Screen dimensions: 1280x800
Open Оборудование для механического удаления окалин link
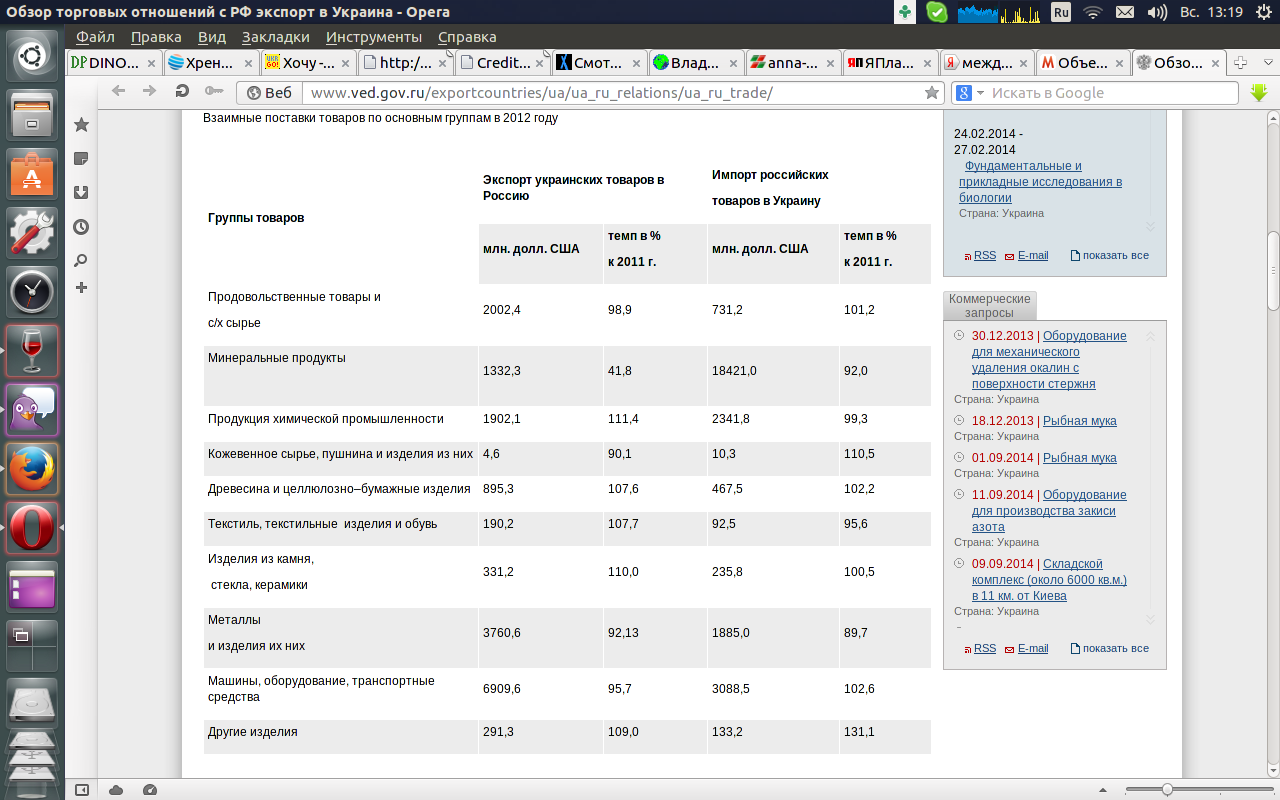click(1049, 360)
